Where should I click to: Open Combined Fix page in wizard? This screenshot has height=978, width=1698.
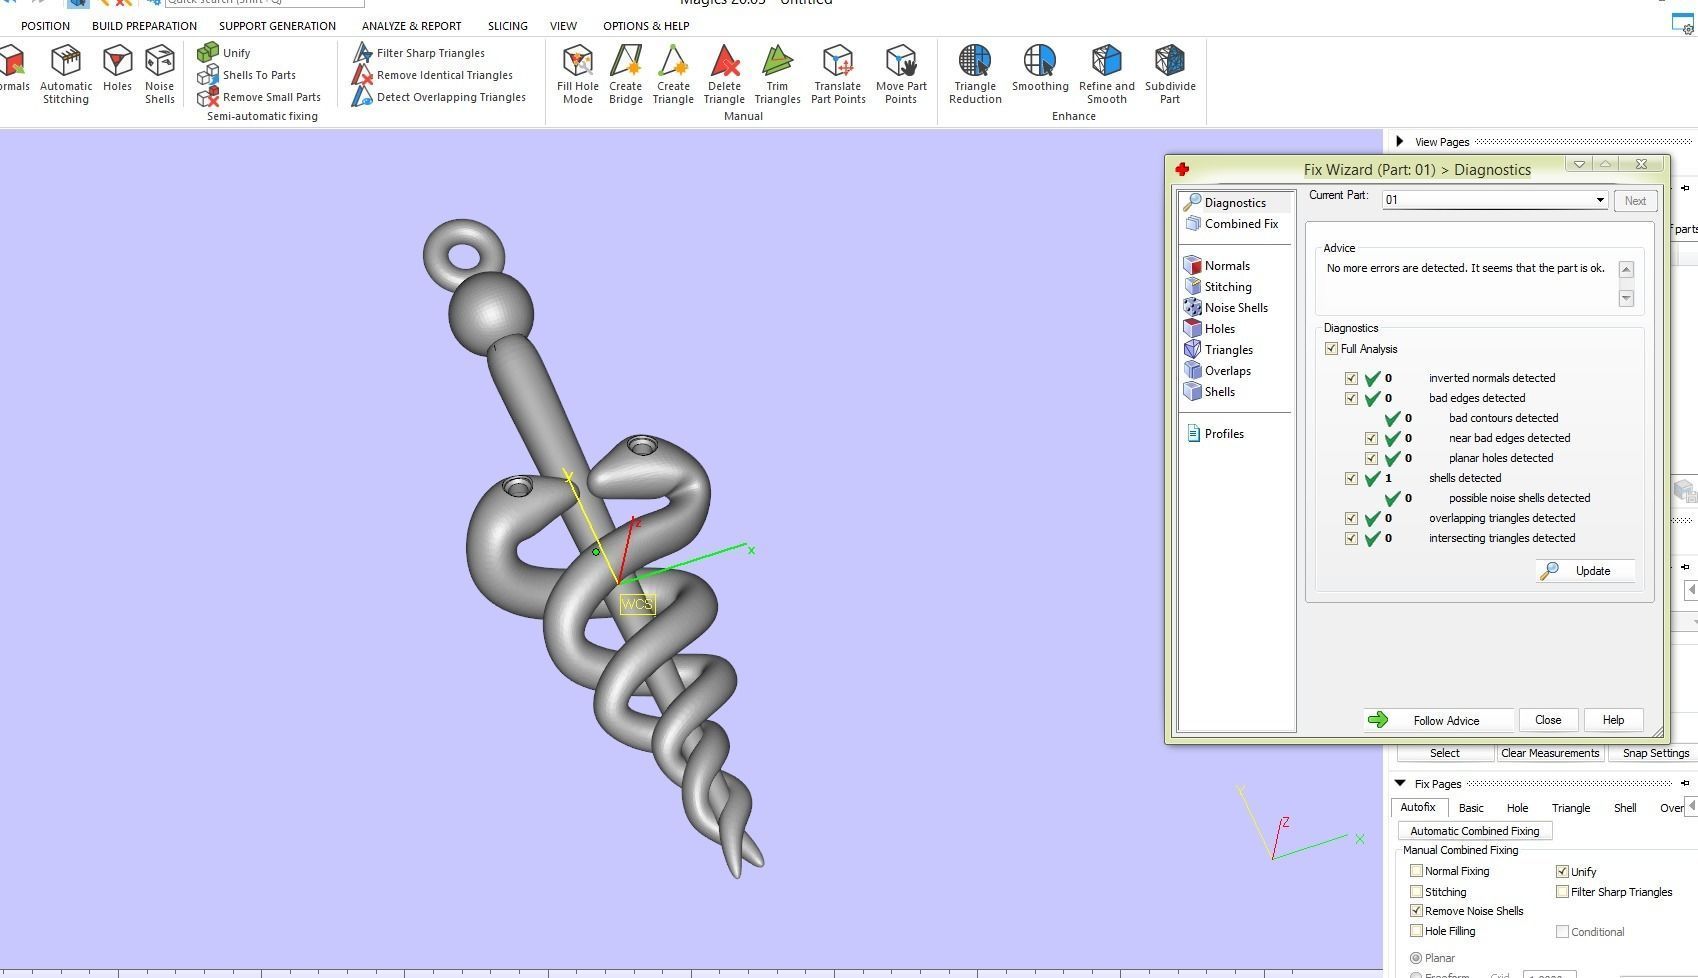coord(1232,224)
